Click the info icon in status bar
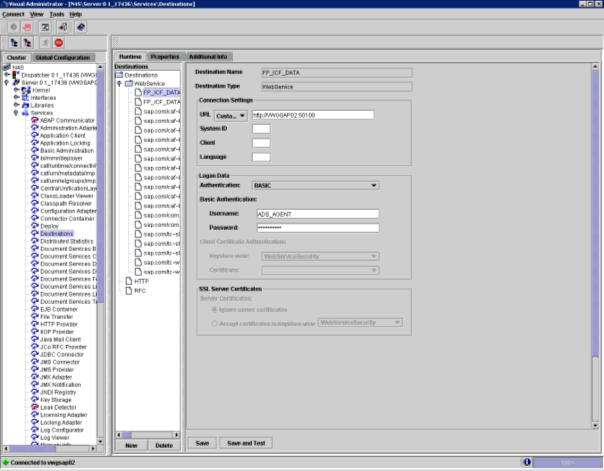The image size is (604, 471). (x=527, y=462)
